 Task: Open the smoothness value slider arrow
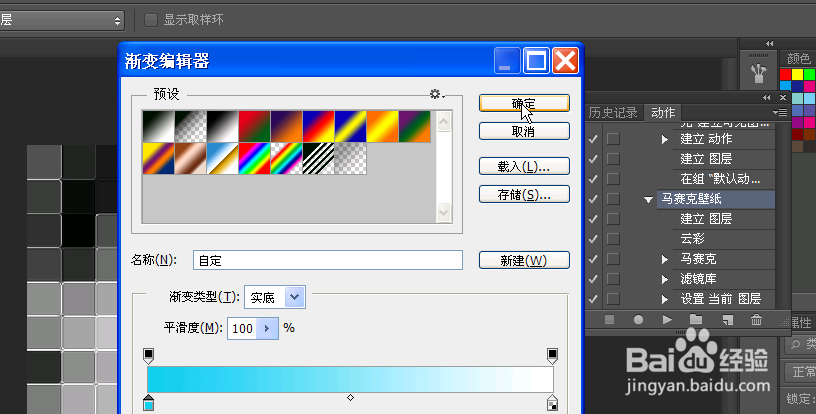pos(267,328)
